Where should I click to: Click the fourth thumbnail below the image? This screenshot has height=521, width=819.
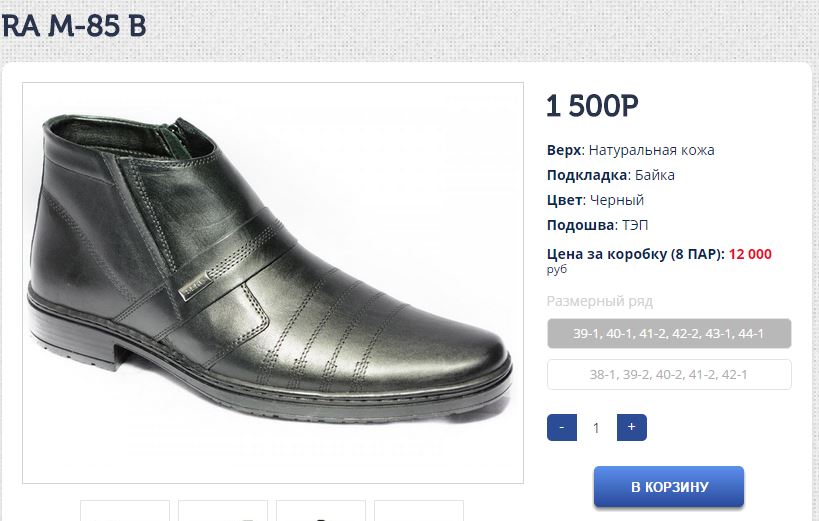click(x=419, y=511)
